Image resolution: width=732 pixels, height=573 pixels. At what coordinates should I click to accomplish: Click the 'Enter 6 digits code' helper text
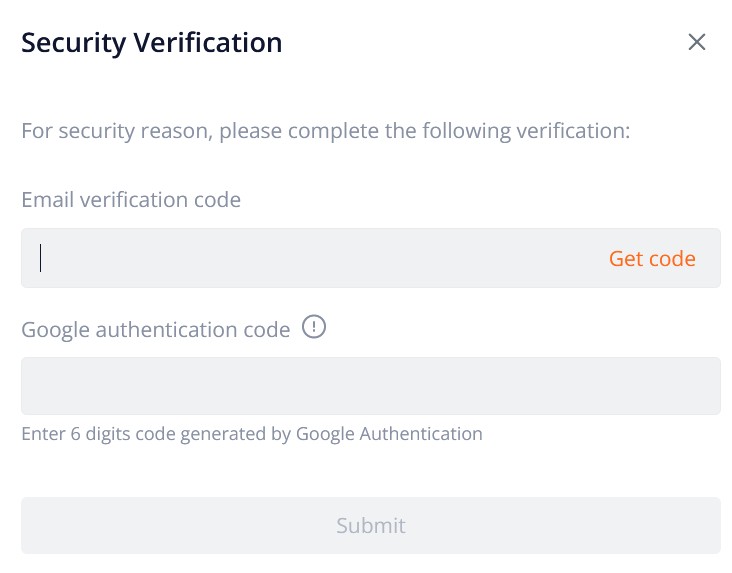tap(252, 434)
